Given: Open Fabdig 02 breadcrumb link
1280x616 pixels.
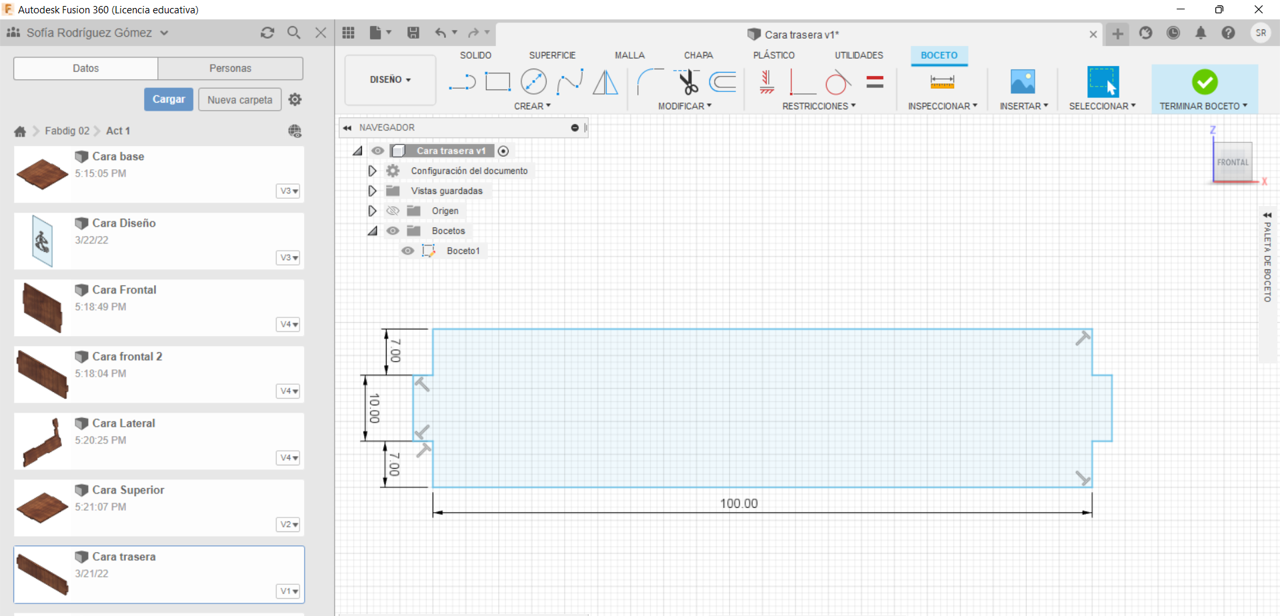Looking at the screenshot, I should coord(67,131).
